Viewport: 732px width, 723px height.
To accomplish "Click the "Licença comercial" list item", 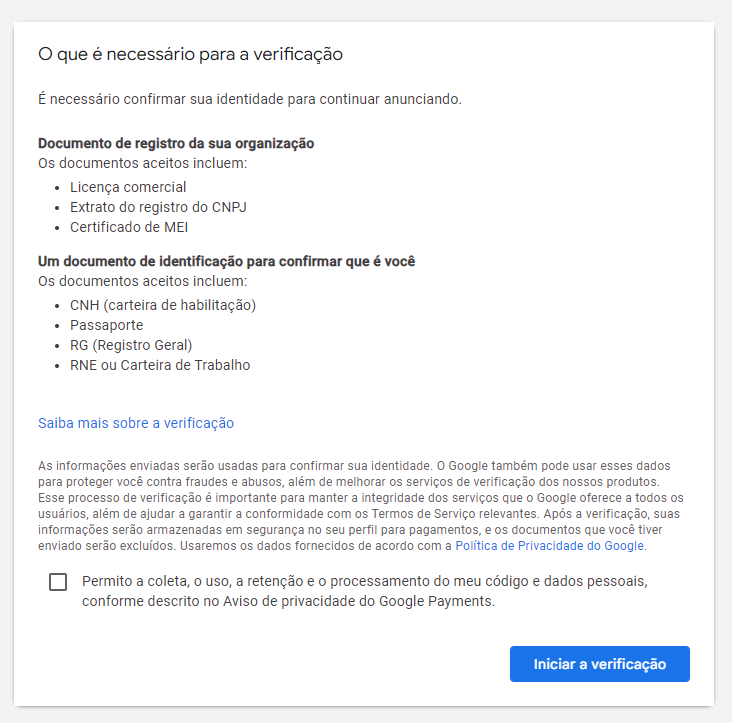I will tap(128, 187).
